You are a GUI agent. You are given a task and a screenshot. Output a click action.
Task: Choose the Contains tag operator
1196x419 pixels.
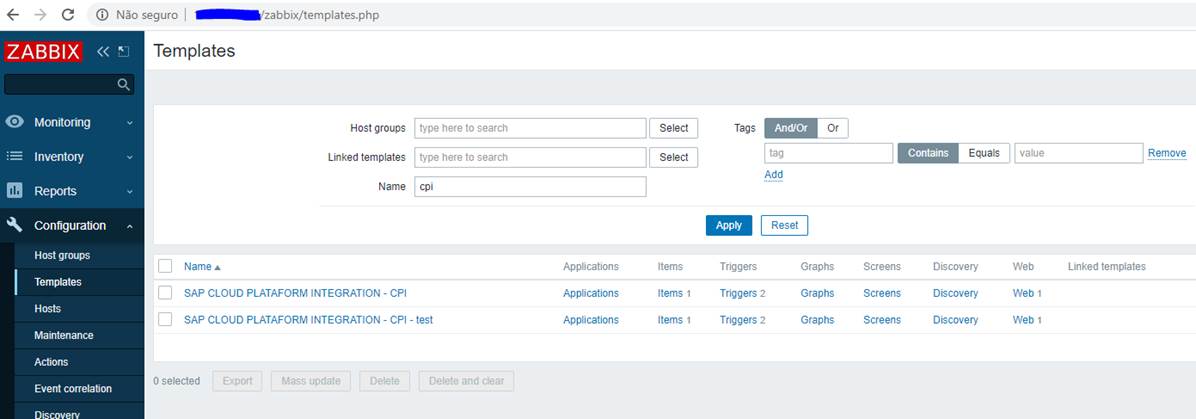(928, 153)
